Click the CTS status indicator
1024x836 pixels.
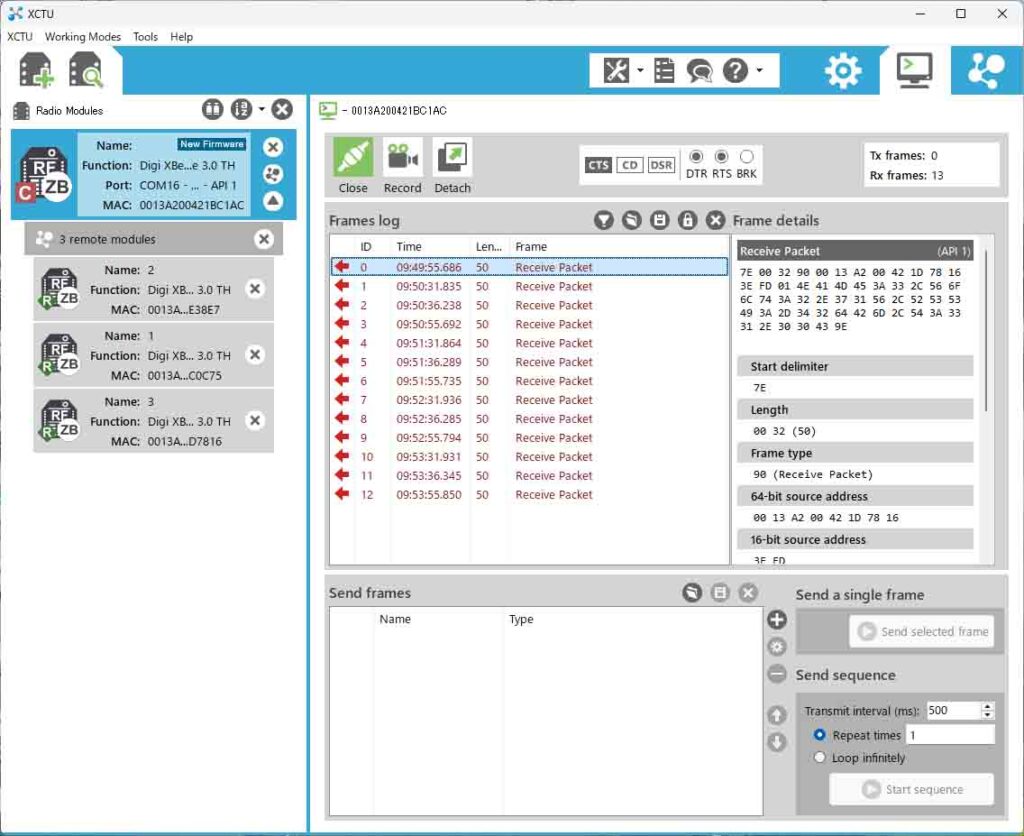point(598,165)
